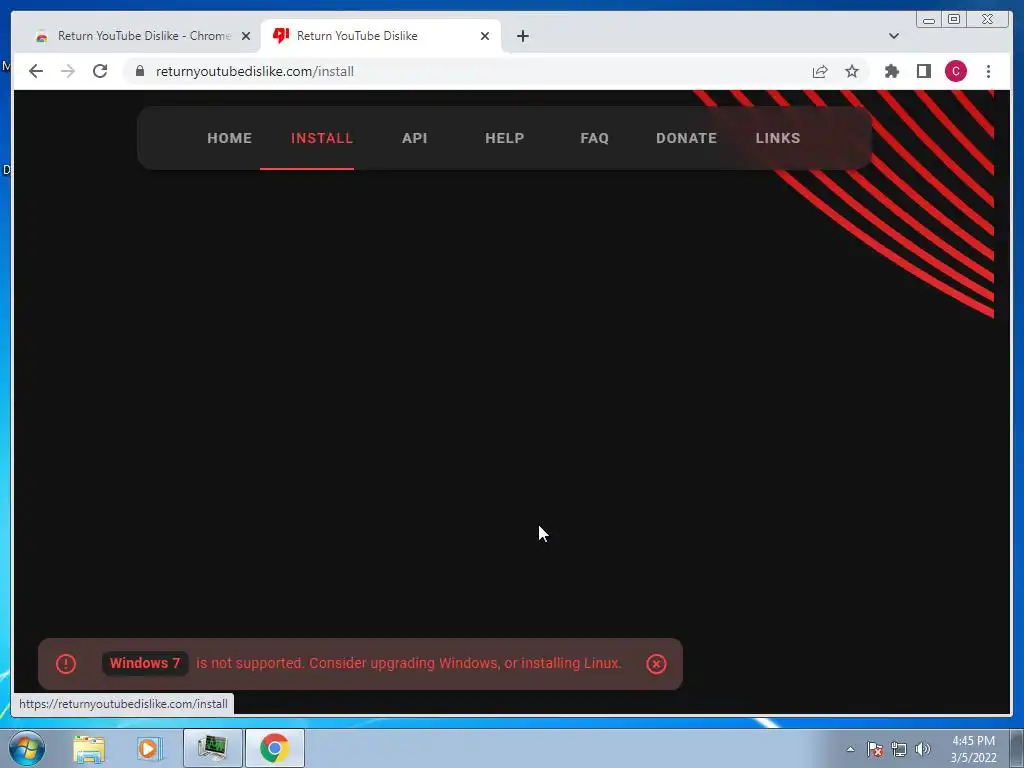The height and width of the screenshot is (768, 1024).
Task: Click the Show desktop button
Action: pos(1017,748)
